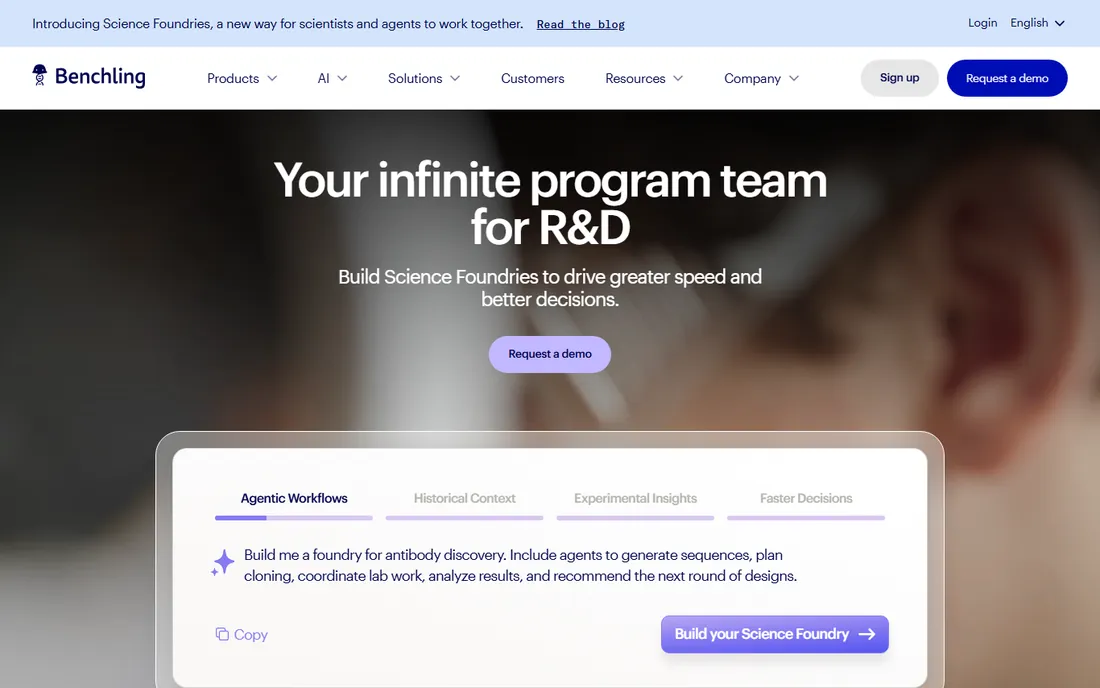Go to the Customers page

point(532,79)
